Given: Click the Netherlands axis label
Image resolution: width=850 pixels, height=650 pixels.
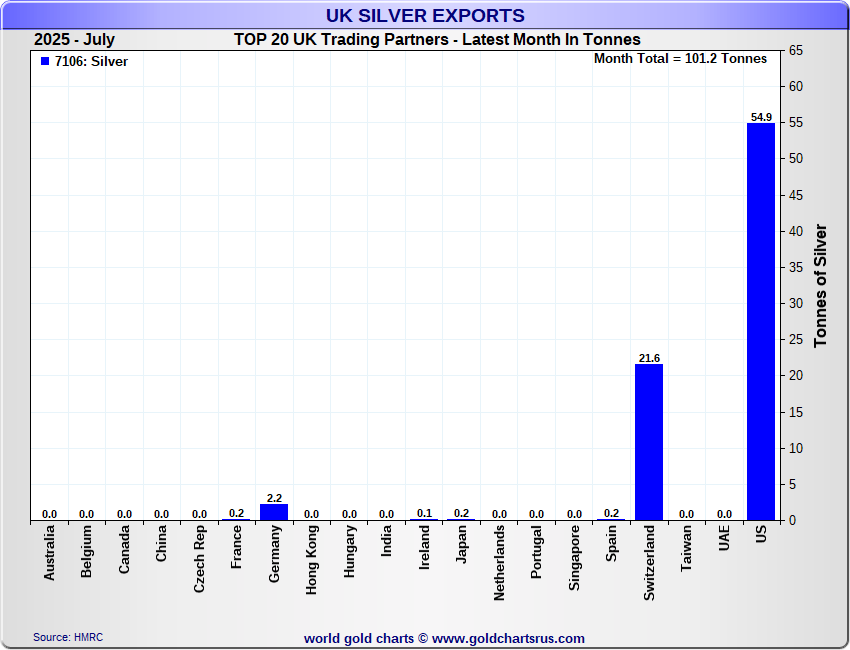Looking at the screenshot, I should click(x=499, y=563).
